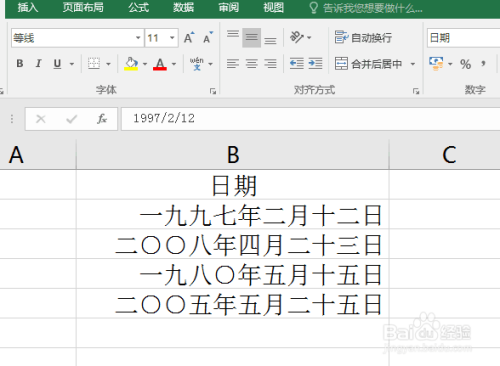
Task: Decrease indent icon
Action: (x=297, y=63)
